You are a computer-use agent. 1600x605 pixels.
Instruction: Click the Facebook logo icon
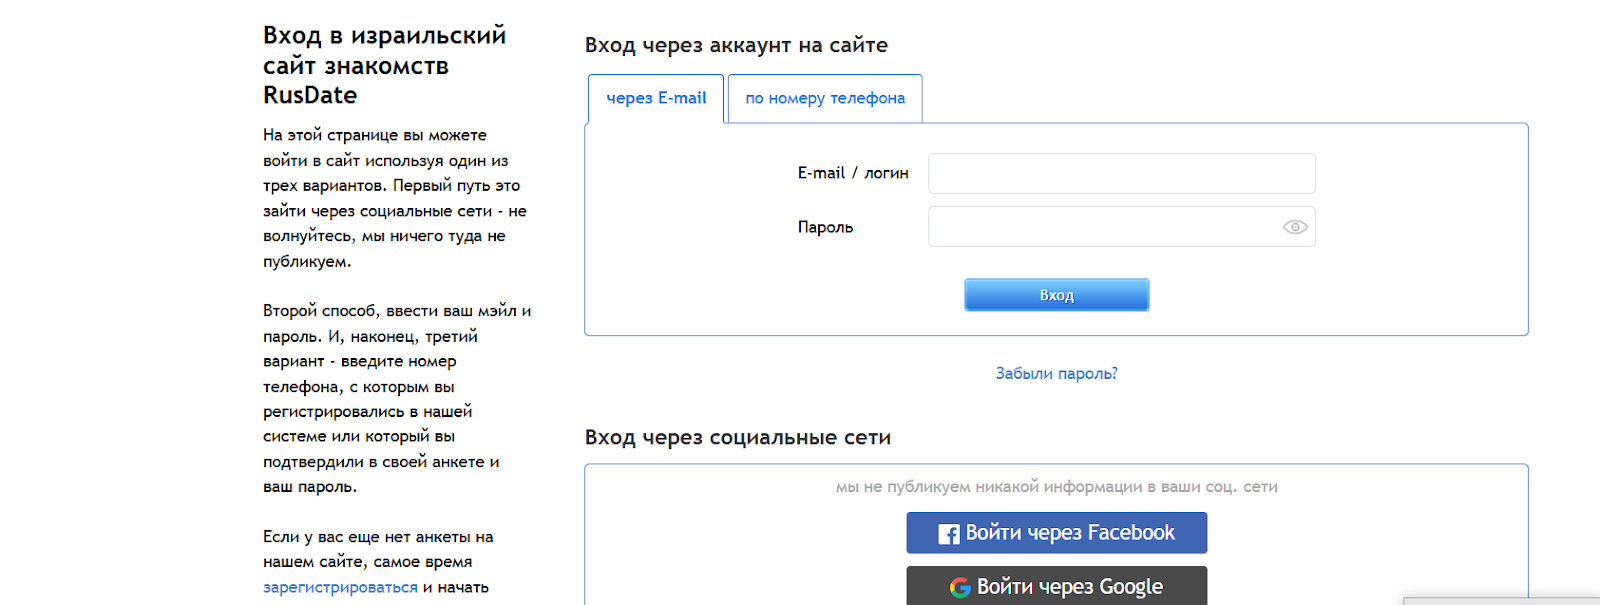949,534
